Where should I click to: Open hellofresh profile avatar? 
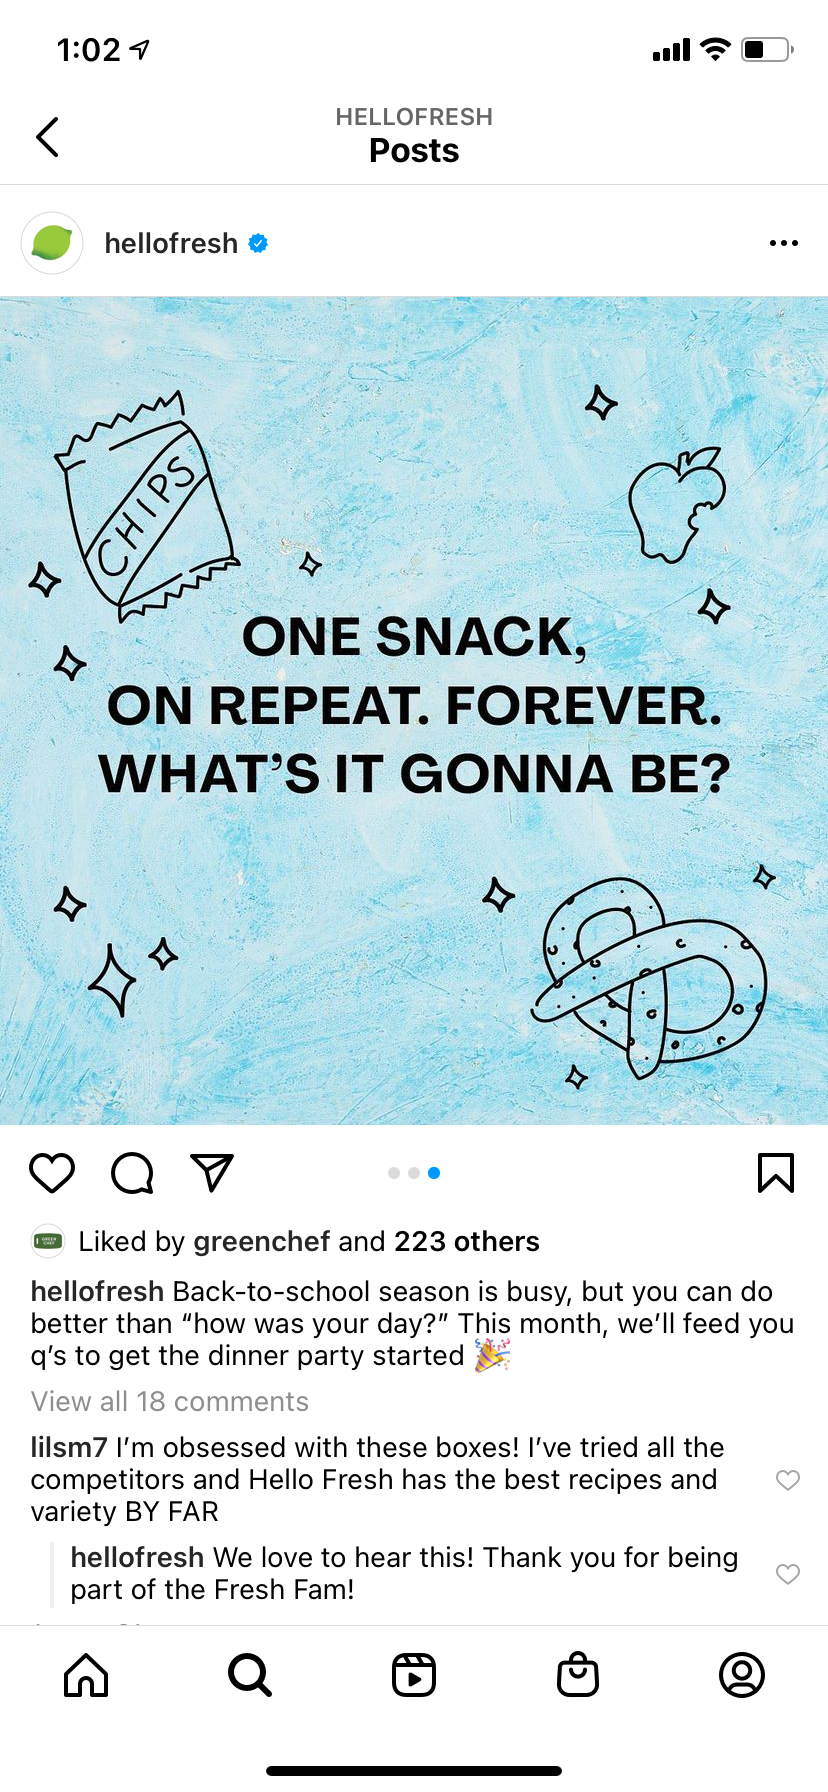52,243
